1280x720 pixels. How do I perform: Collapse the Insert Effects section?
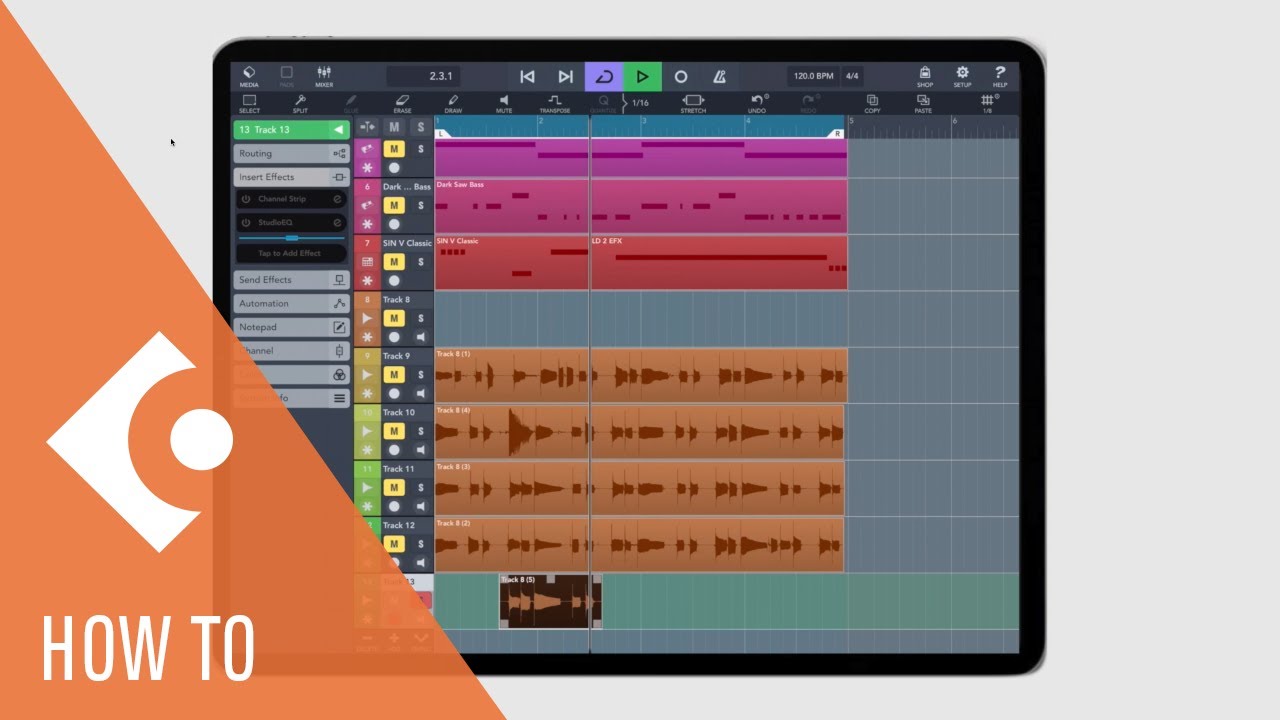click(292, 177)
